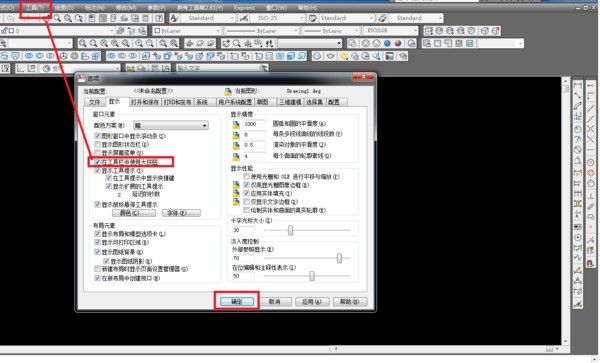Enable 仅显示文字边框 checkbox
The width and height of the screenshot is (600, 363).
click(x=246, y=202)
